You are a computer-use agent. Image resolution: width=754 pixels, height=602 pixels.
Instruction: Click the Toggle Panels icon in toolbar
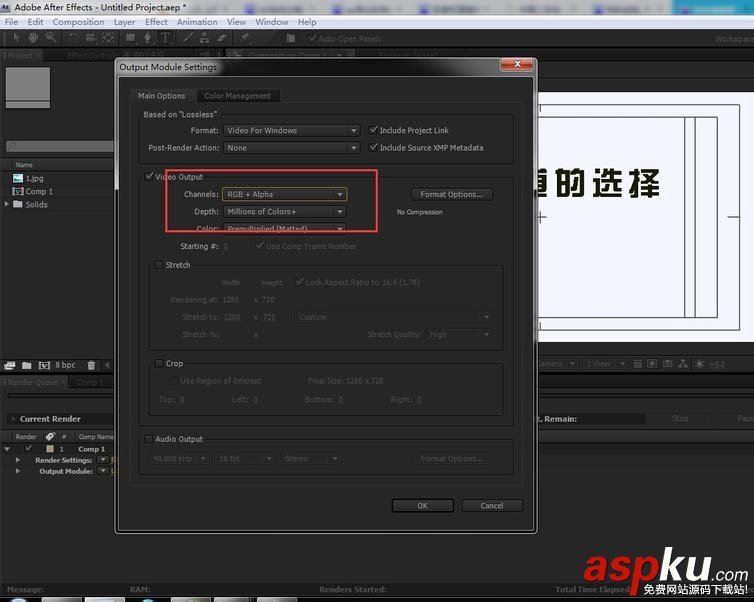(x=290, y=38)
